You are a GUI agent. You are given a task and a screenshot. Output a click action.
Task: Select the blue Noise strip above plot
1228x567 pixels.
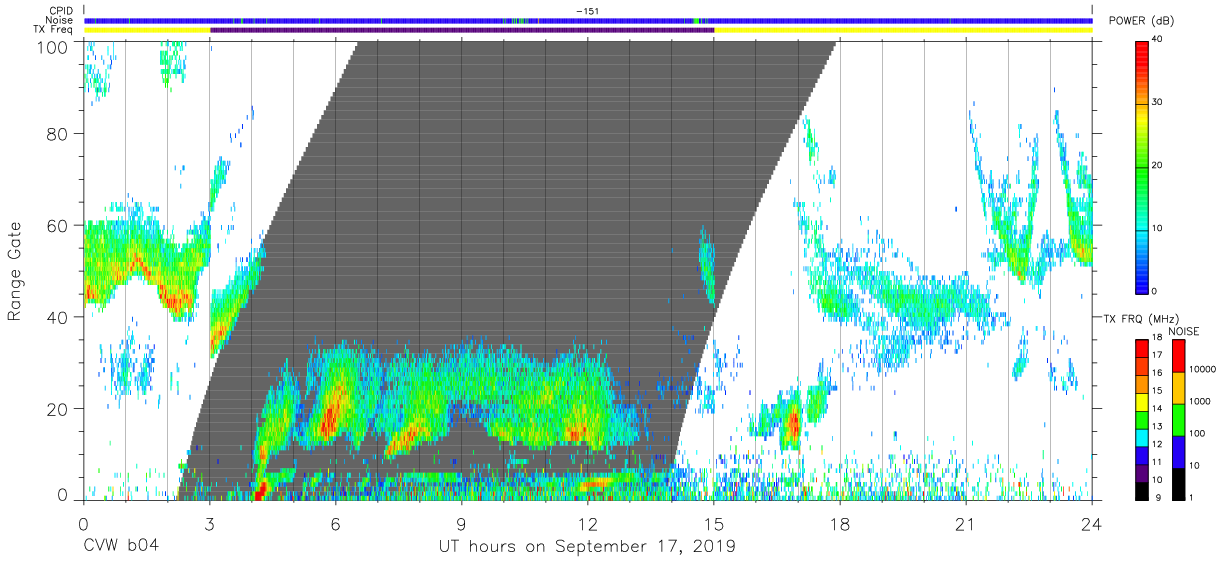(x=588, y=20)
